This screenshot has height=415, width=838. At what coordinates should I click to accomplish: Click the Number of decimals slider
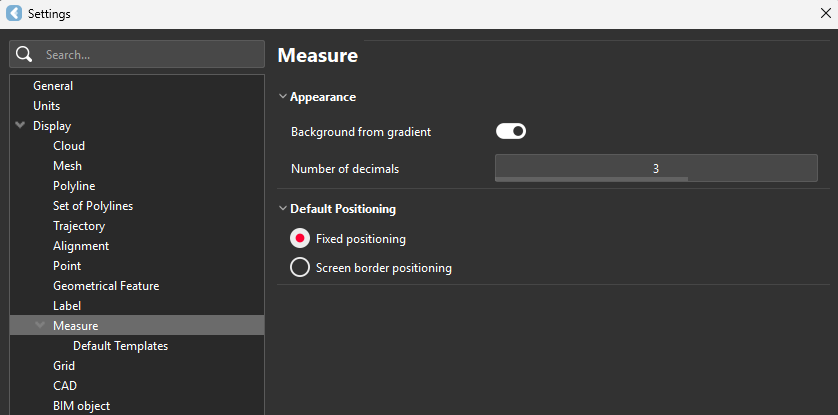[x=656, y=168]
